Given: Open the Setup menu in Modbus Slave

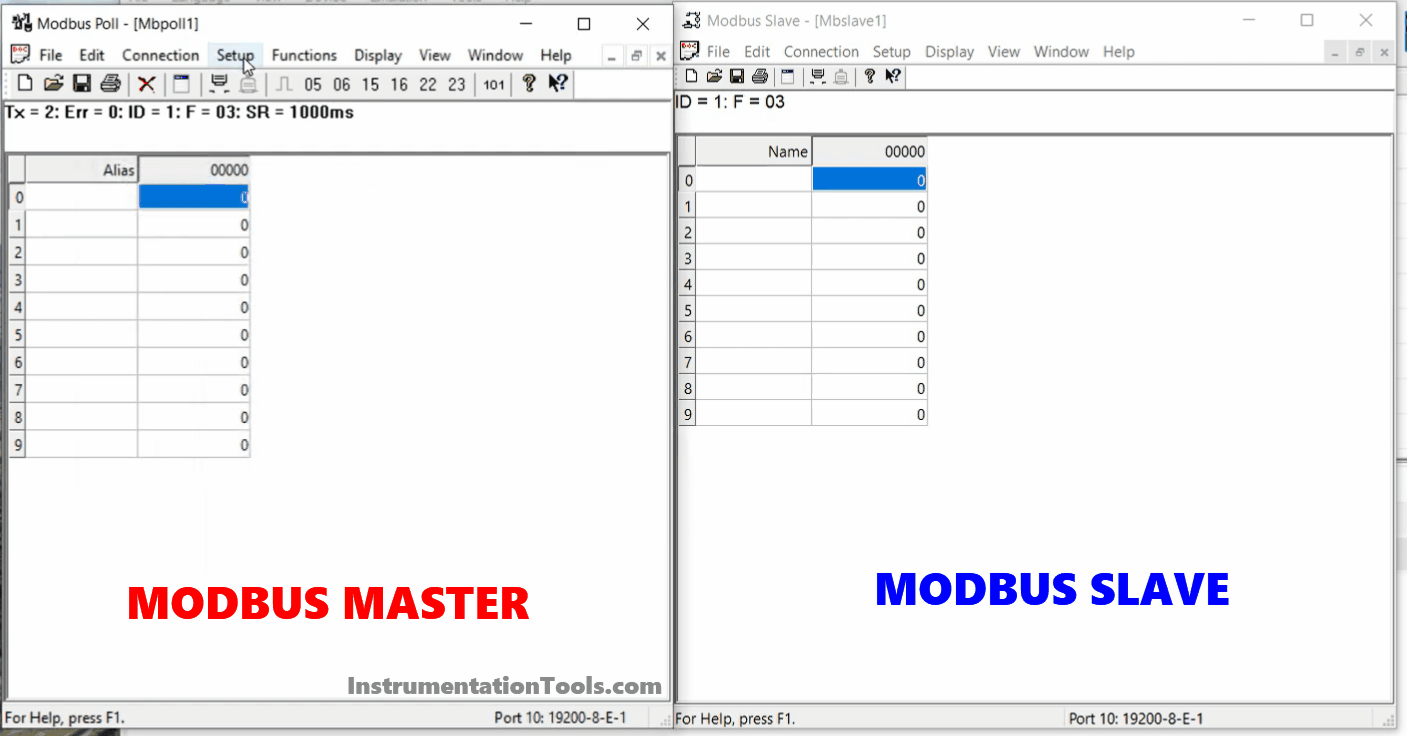Looking at the screenshot, I should click(x=892, y=51).
